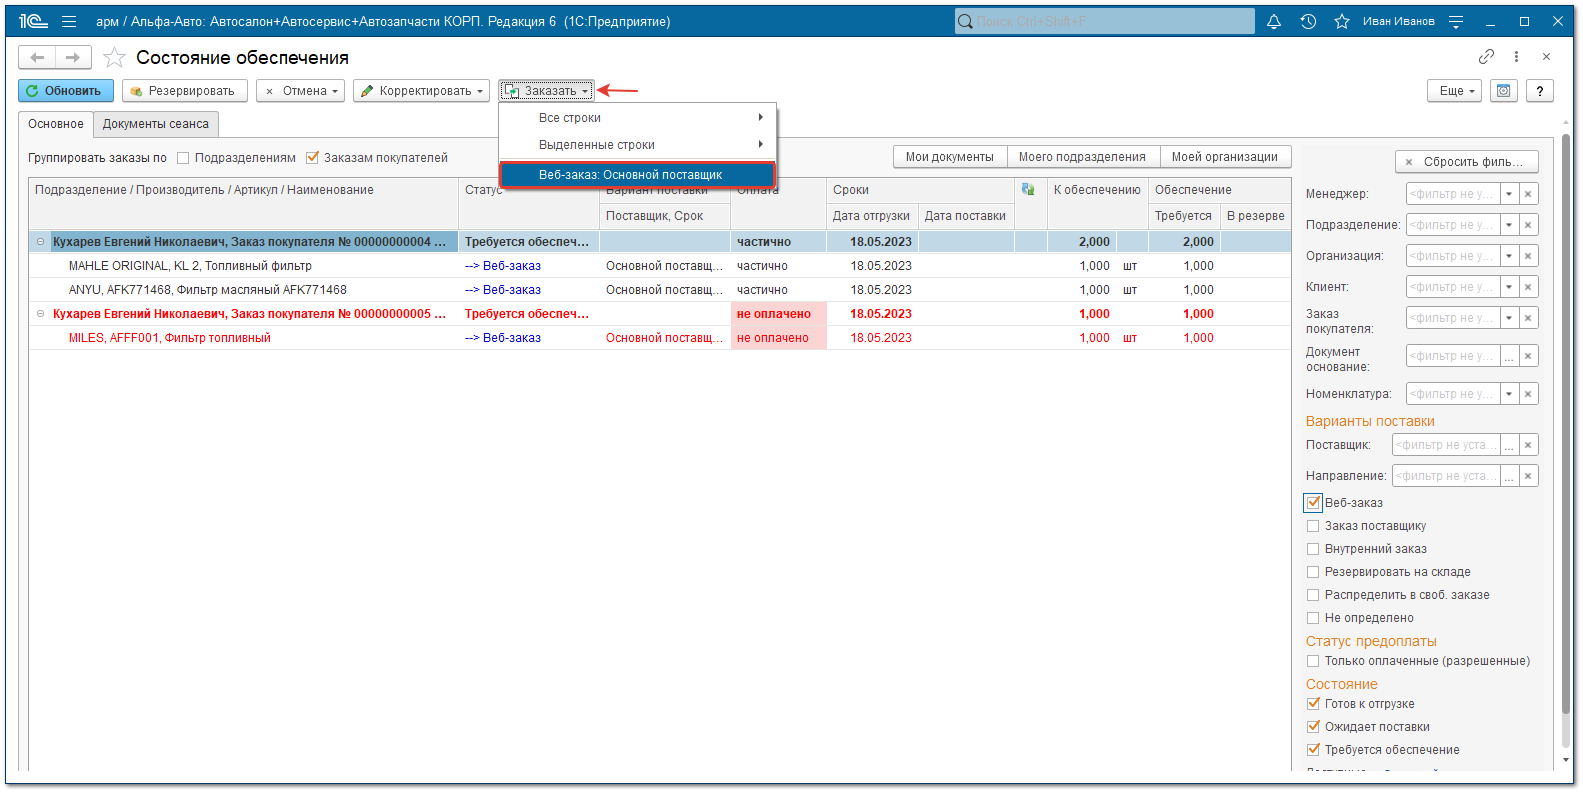Viewport: 1583px width, 793px height.
Task: Uncheck Ожидает поставки checkbox
Action: [1313, 727]
